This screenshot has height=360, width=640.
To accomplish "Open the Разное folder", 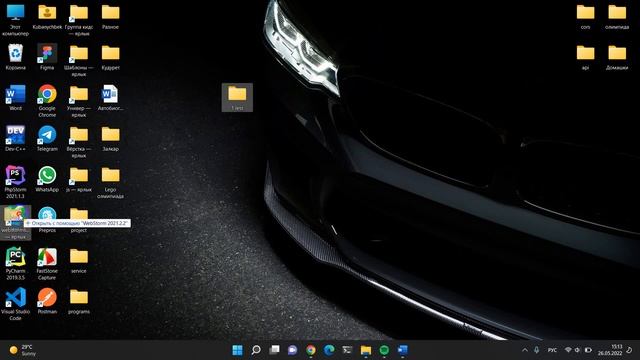I will coord(110,17).
